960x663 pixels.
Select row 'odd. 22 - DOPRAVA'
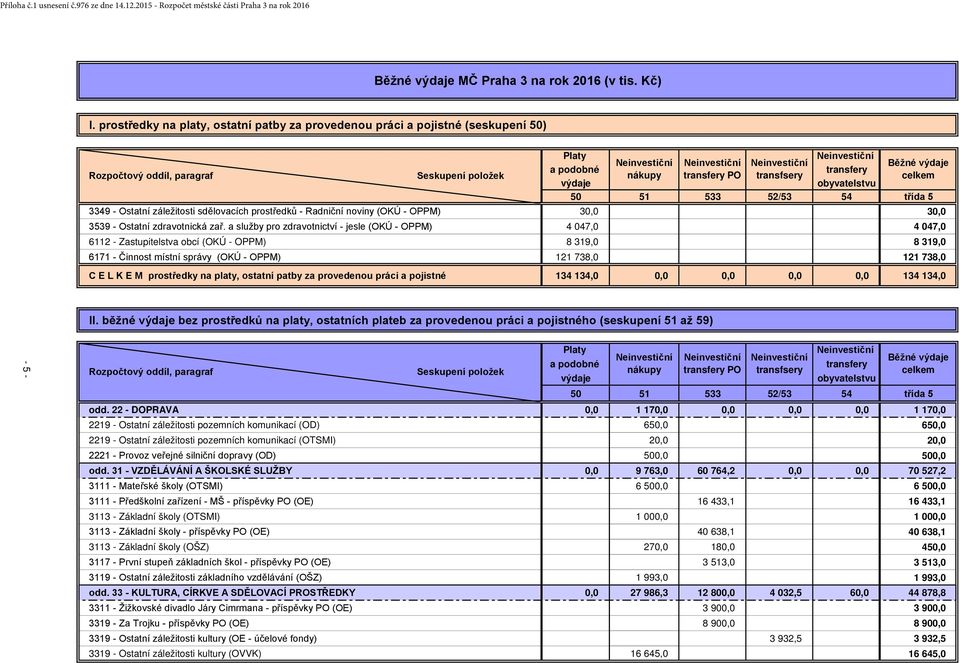point(517,410)
